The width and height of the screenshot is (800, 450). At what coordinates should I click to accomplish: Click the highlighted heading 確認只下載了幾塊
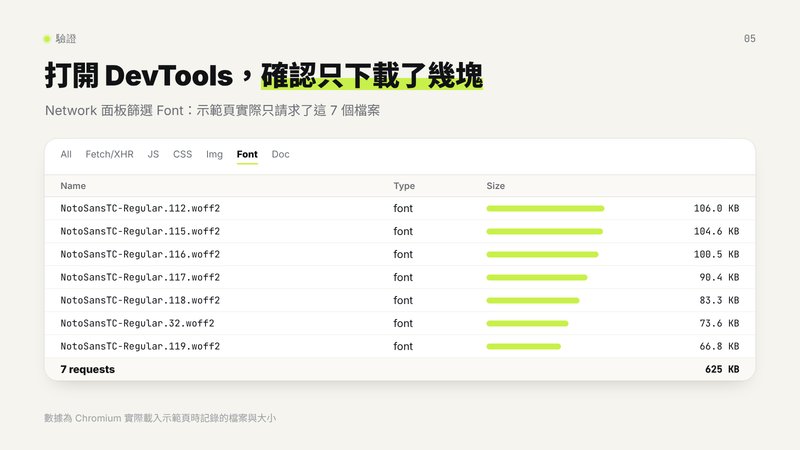pos(371,76)
